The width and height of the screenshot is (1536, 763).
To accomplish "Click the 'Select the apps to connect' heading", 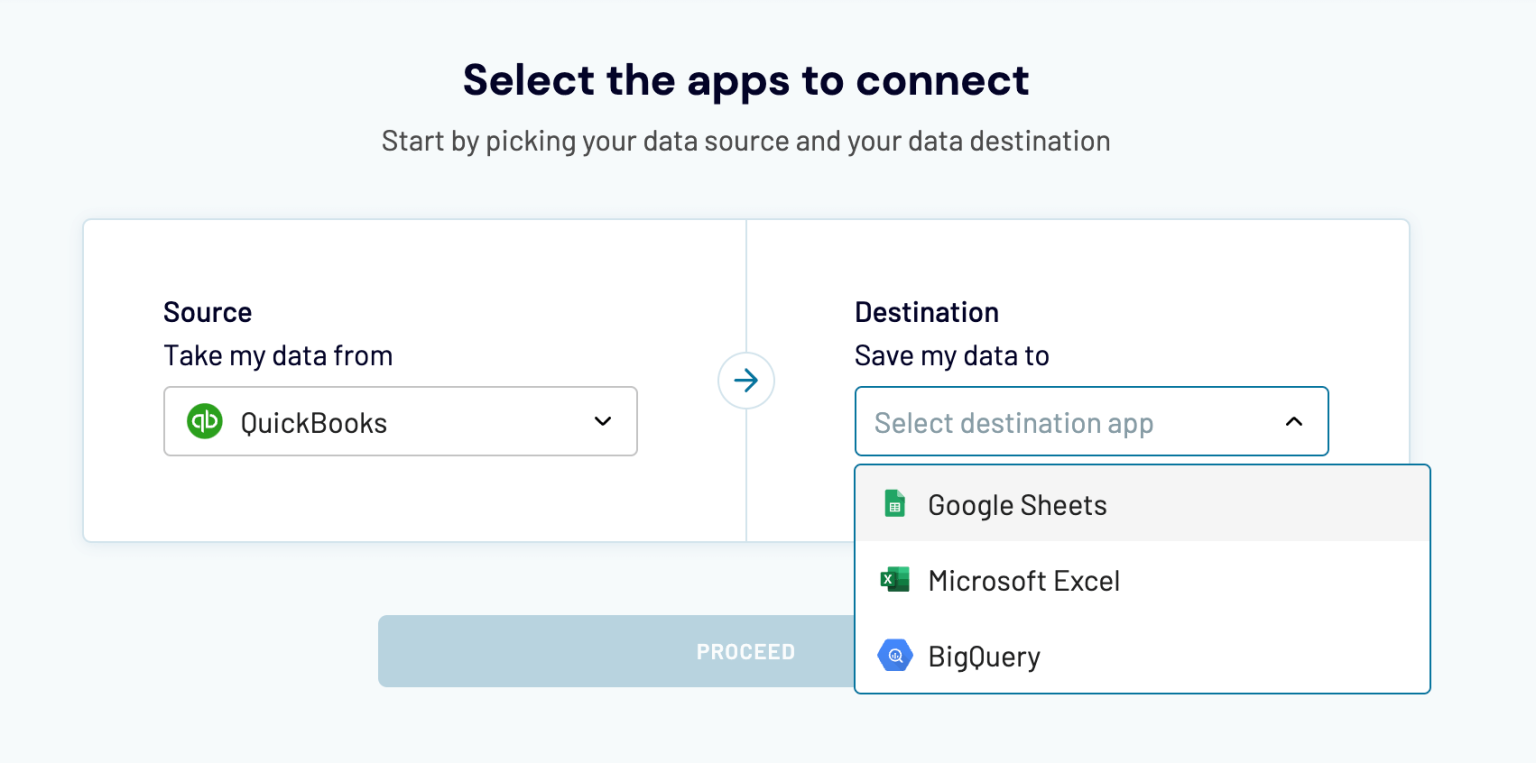I will coord(745,79).
